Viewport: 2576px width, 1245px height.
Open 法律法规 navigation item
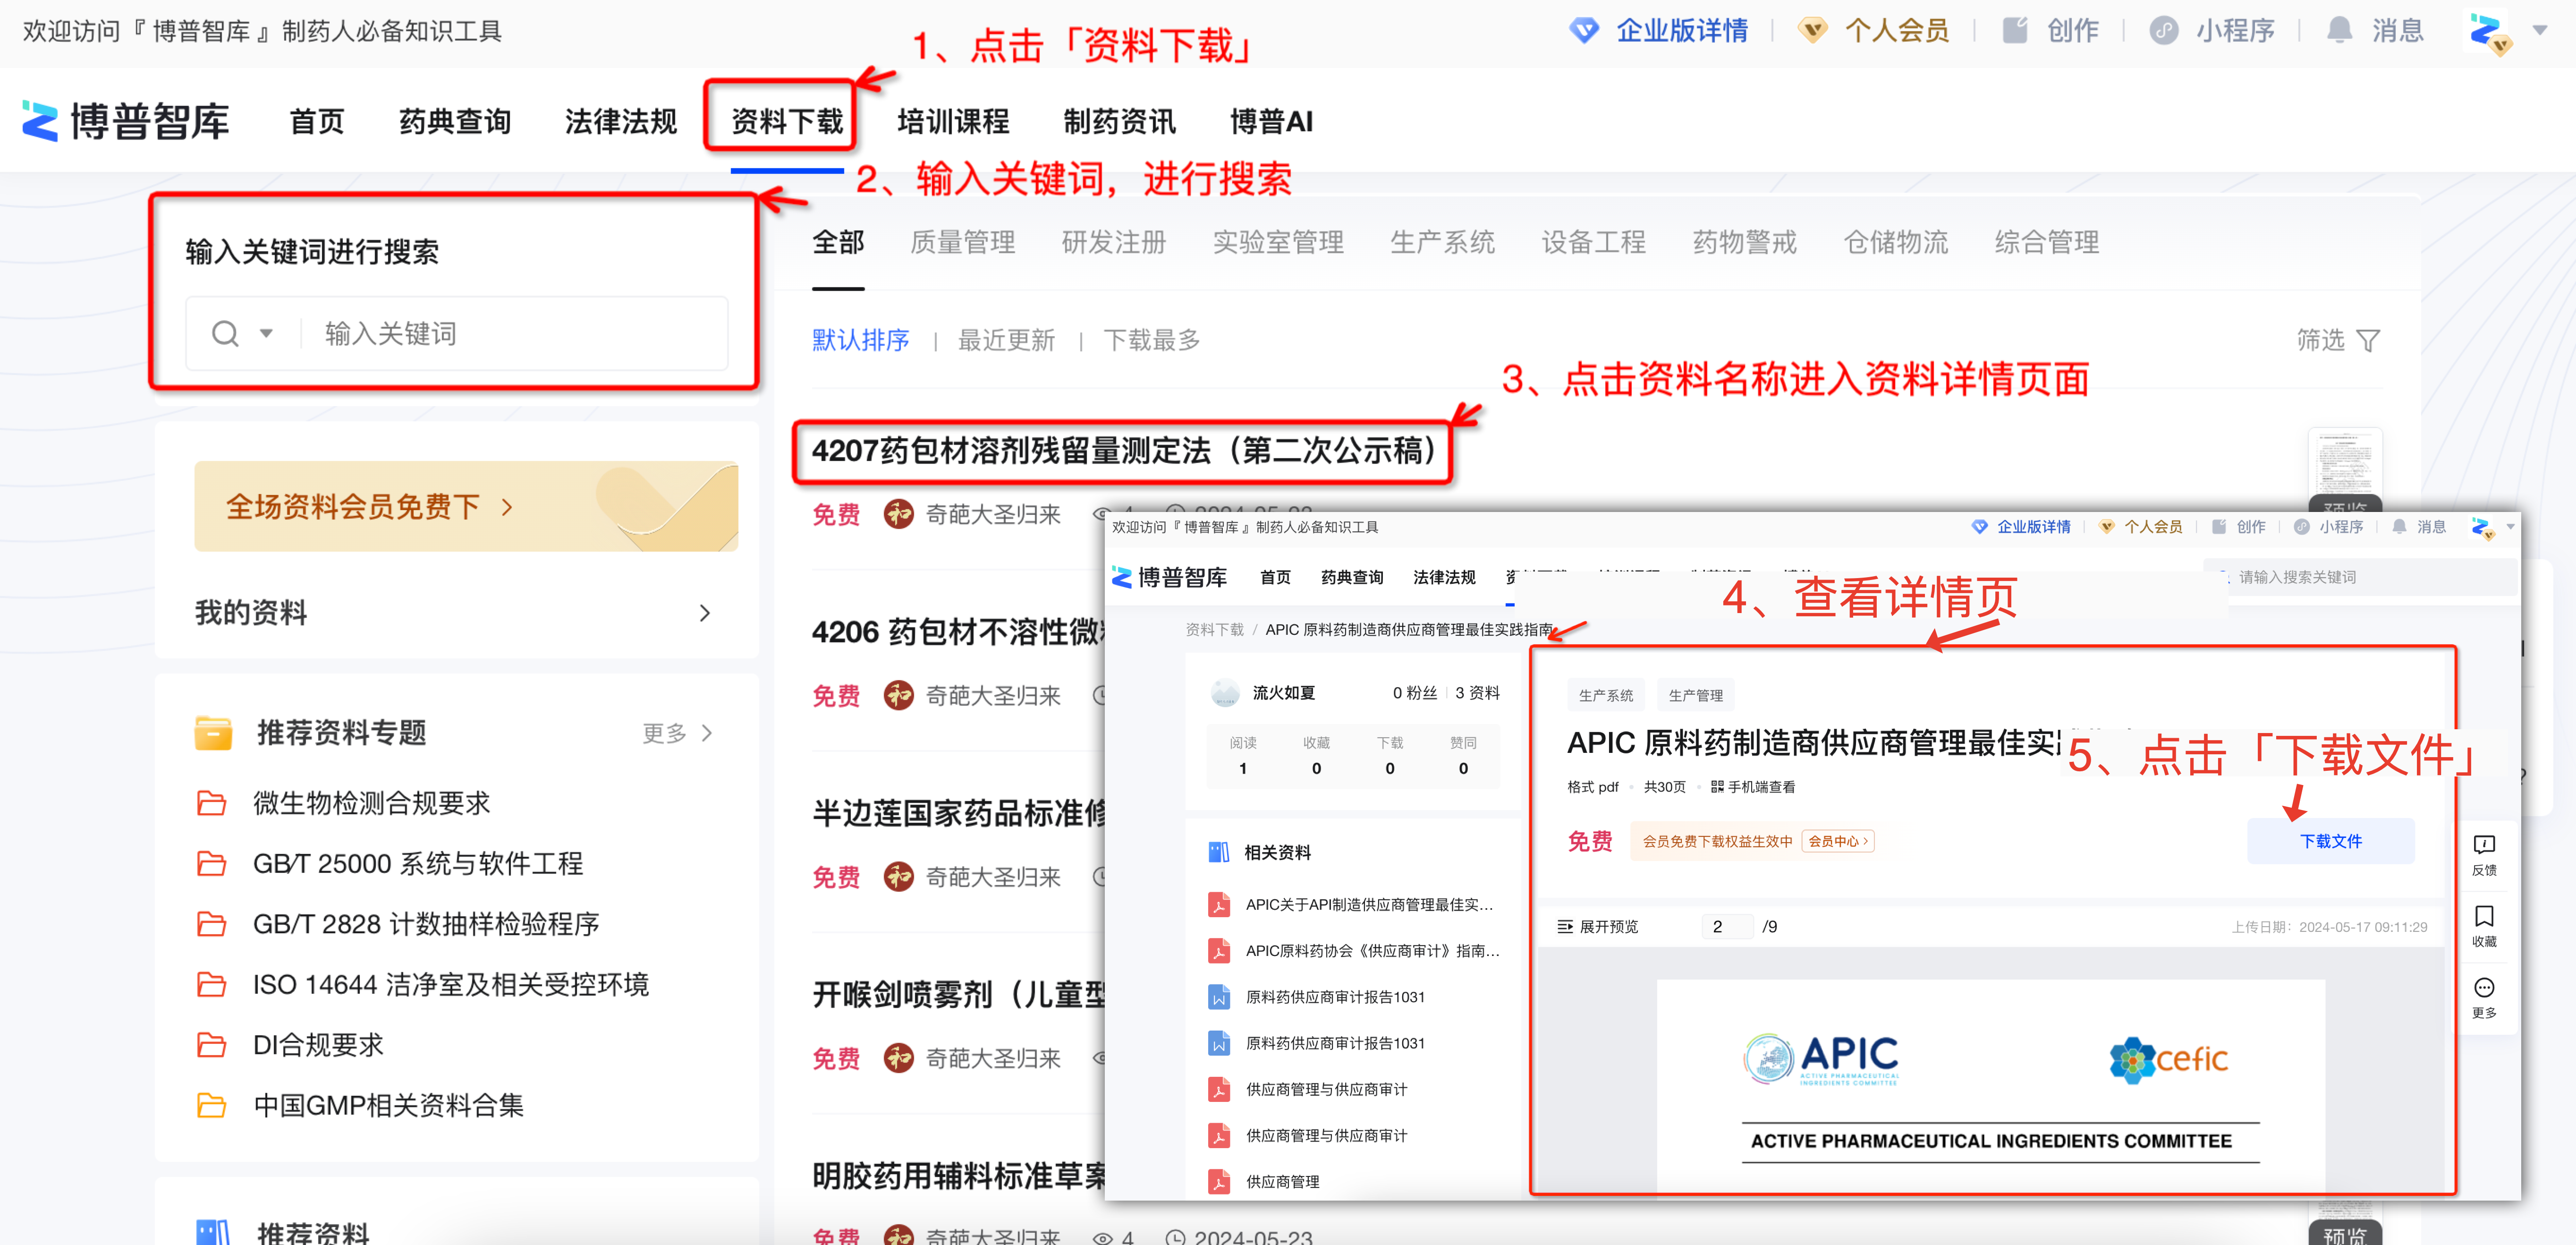click(621, 122)
